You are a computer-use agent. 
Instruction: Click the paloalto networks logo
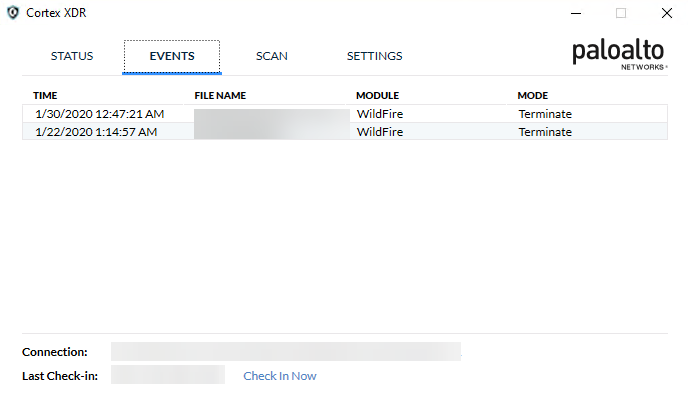(619, 55)
